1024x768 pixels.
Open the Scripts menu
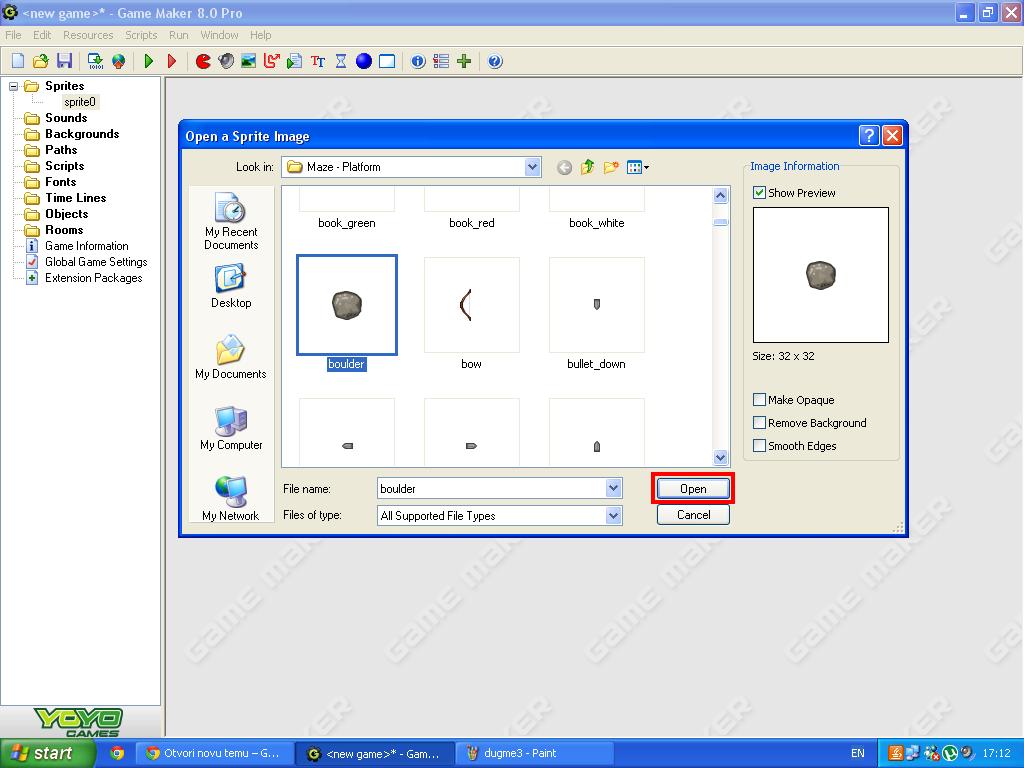click(x=141, y=35)
